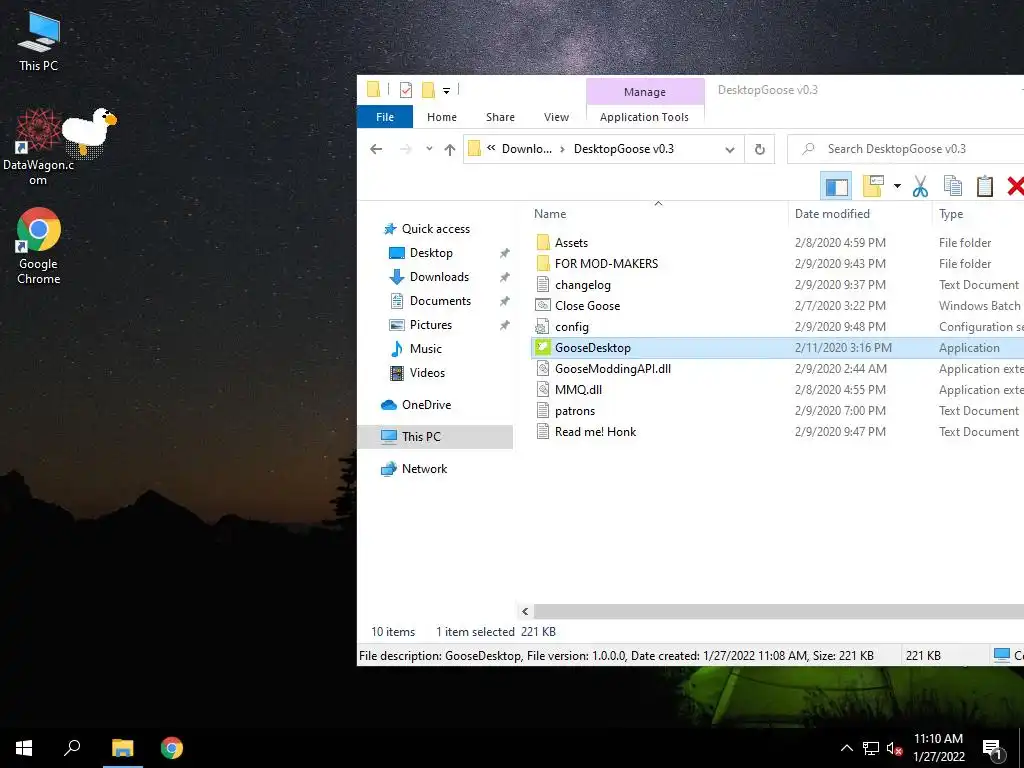
Task: Toggle the preview pane icon
Action: 837,187
